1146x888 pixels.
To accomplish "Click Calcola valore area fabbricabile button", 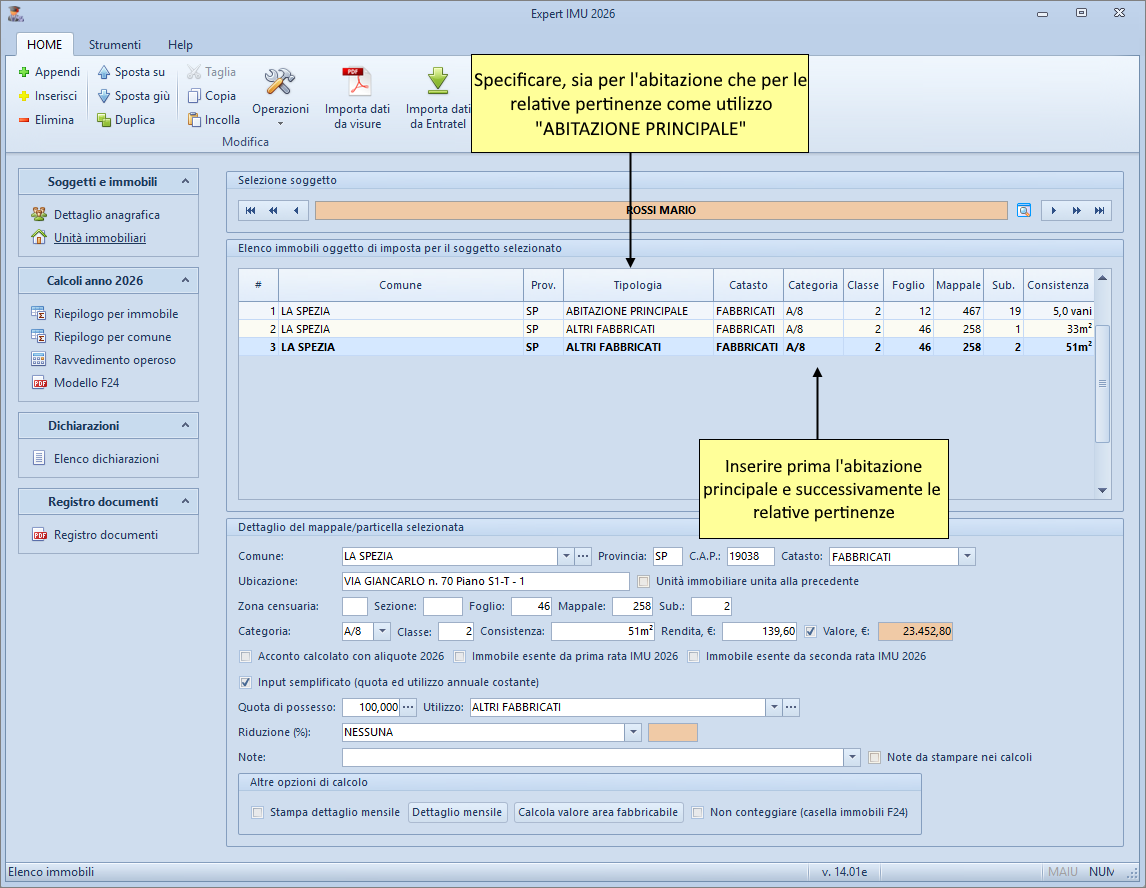I will click(598, 812).
